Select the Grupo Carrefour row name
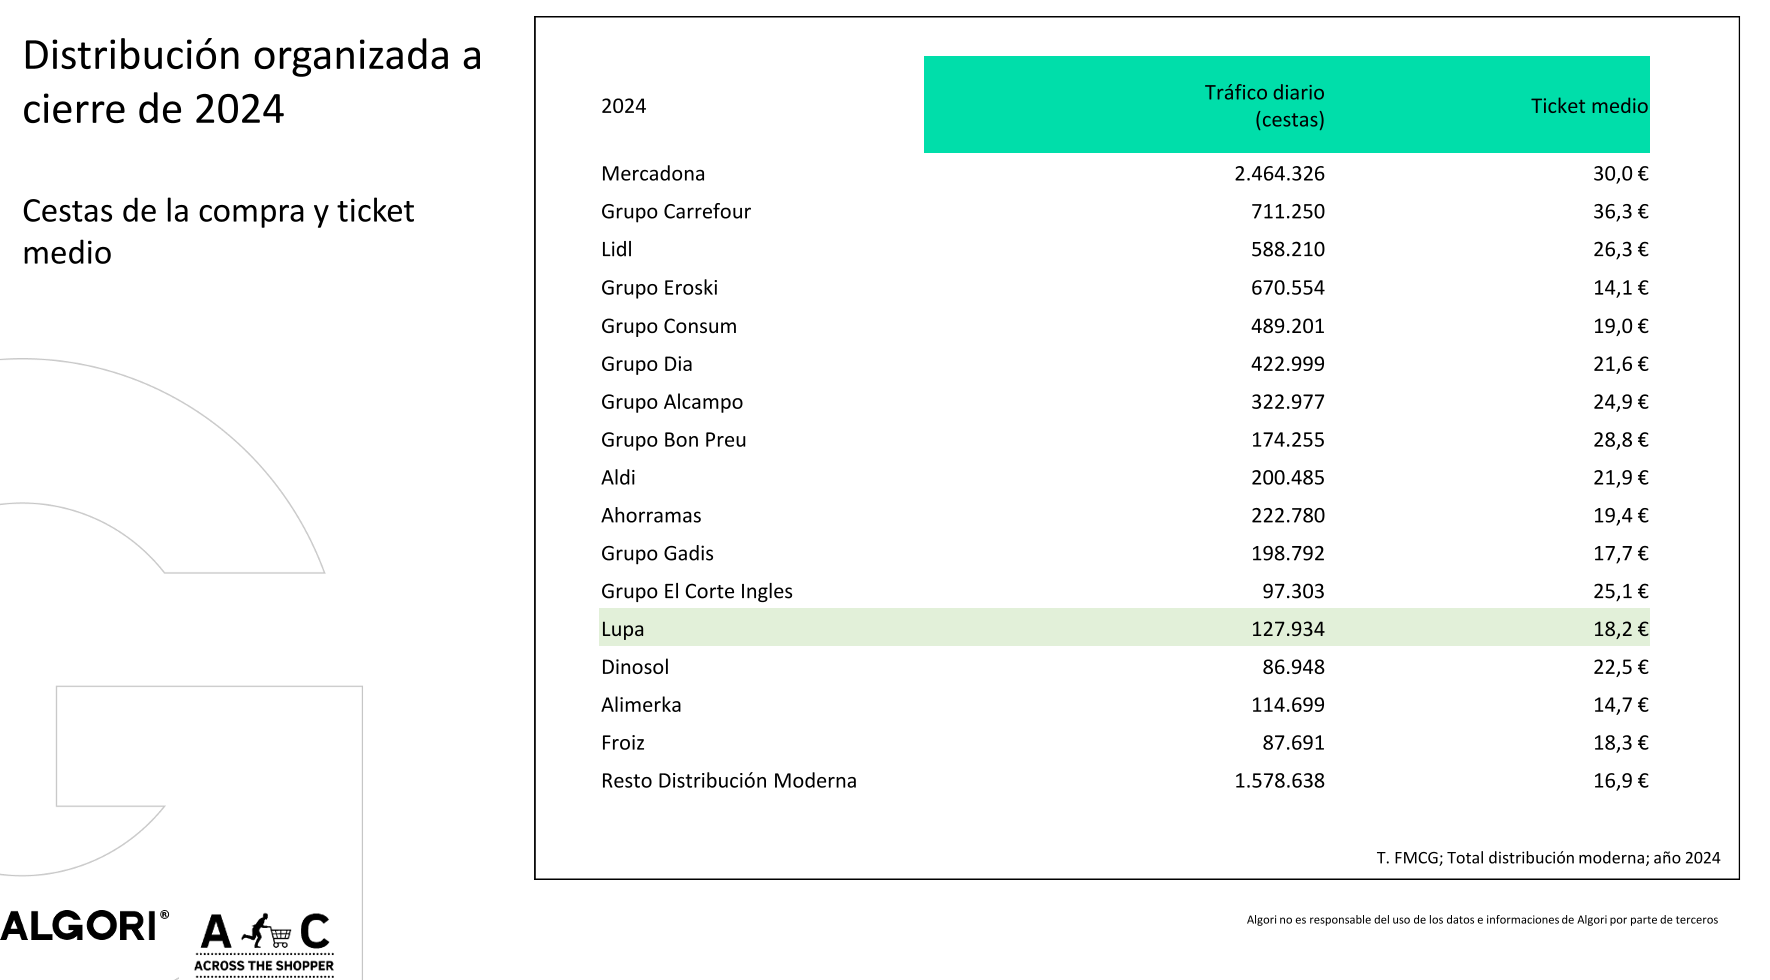The image size is (1770, 980). pos(675,212)
